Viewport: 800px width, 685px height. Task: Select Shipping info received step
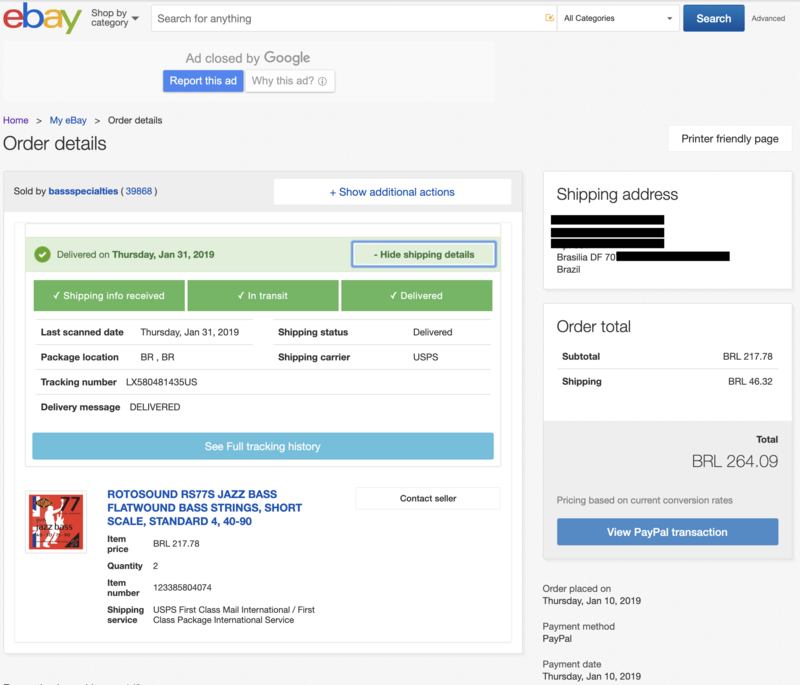click(x=109, y=295)
